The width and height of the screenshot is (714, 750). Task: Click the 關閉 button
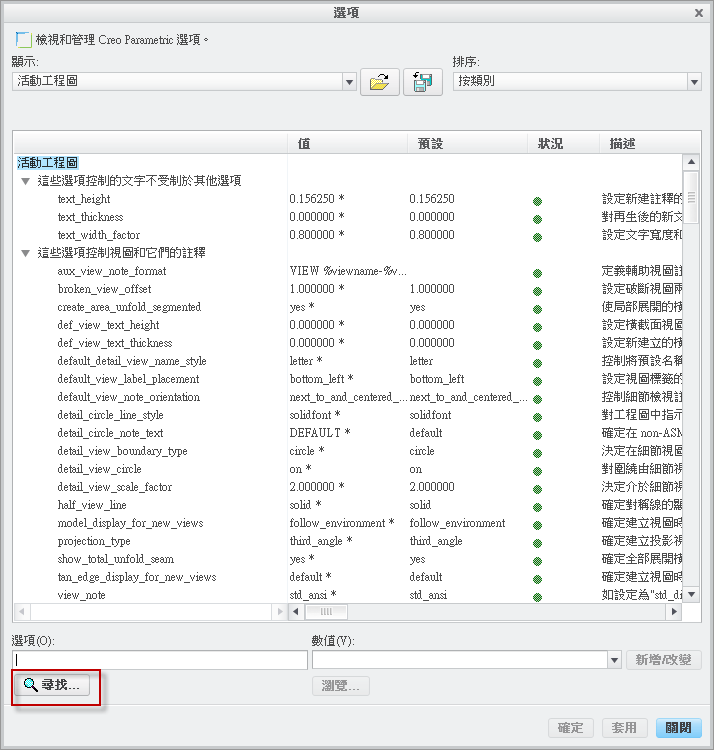coord(679,728)
